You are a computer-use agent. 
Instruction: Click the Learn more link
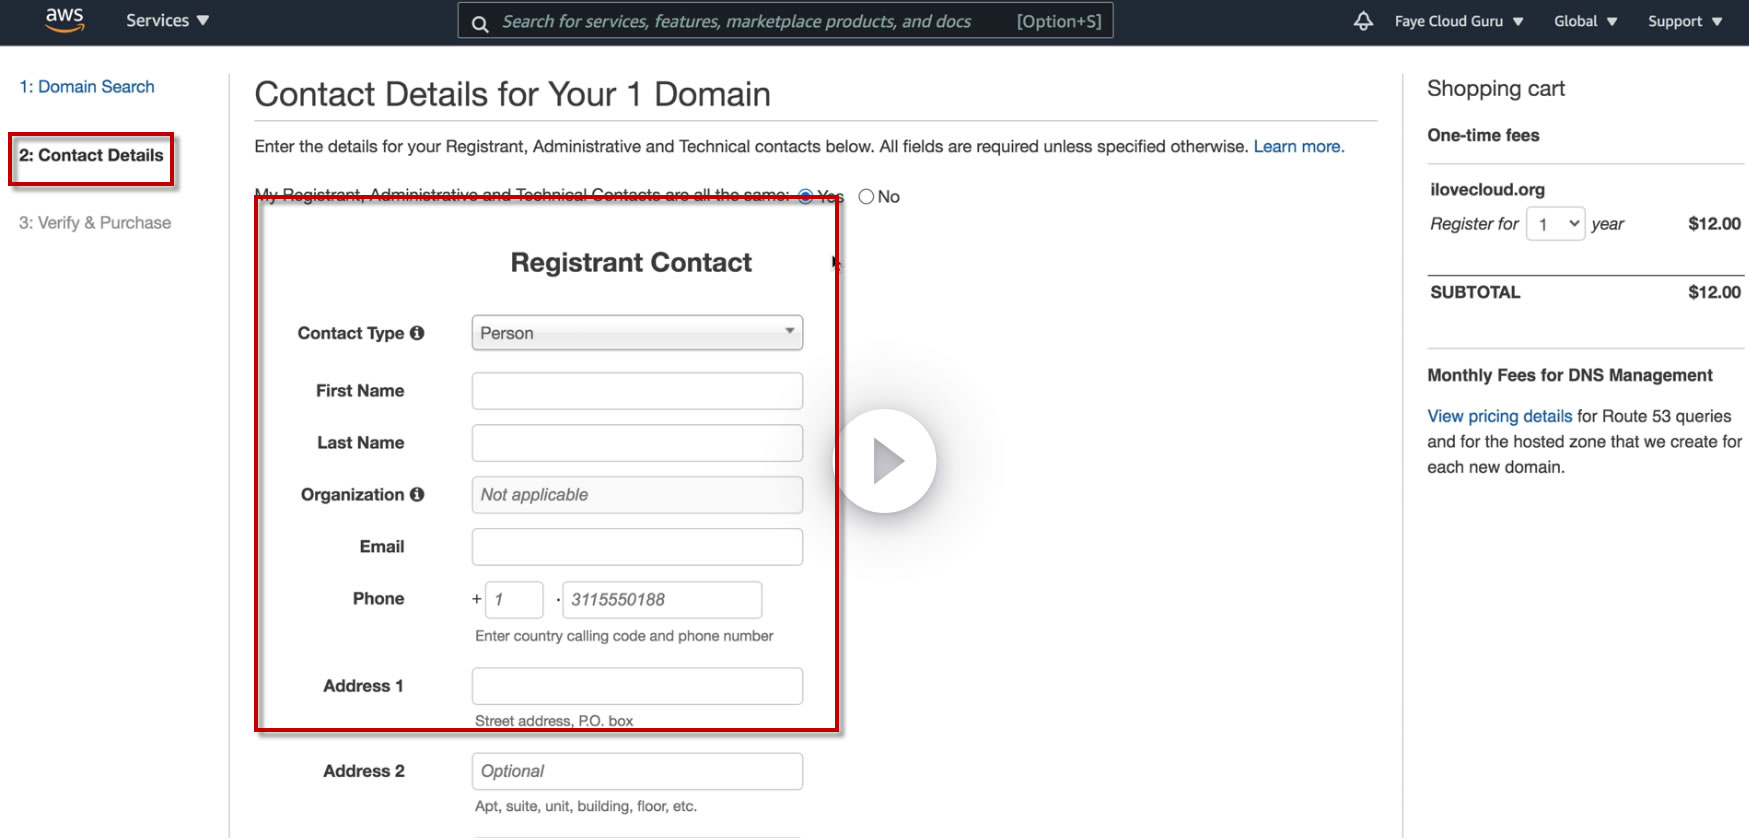[1299, 146]
